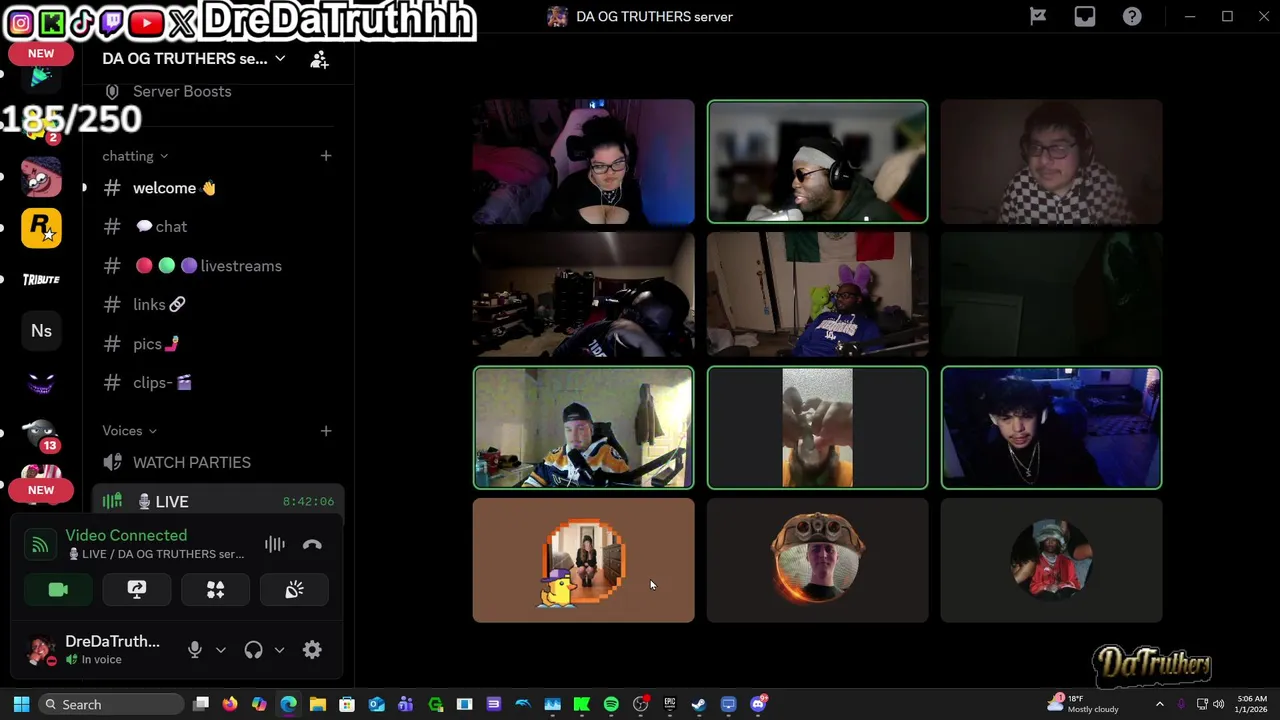Create channel in the chatting category
This screenshot has width=1280, height=720.
click(x=326, y=156)
